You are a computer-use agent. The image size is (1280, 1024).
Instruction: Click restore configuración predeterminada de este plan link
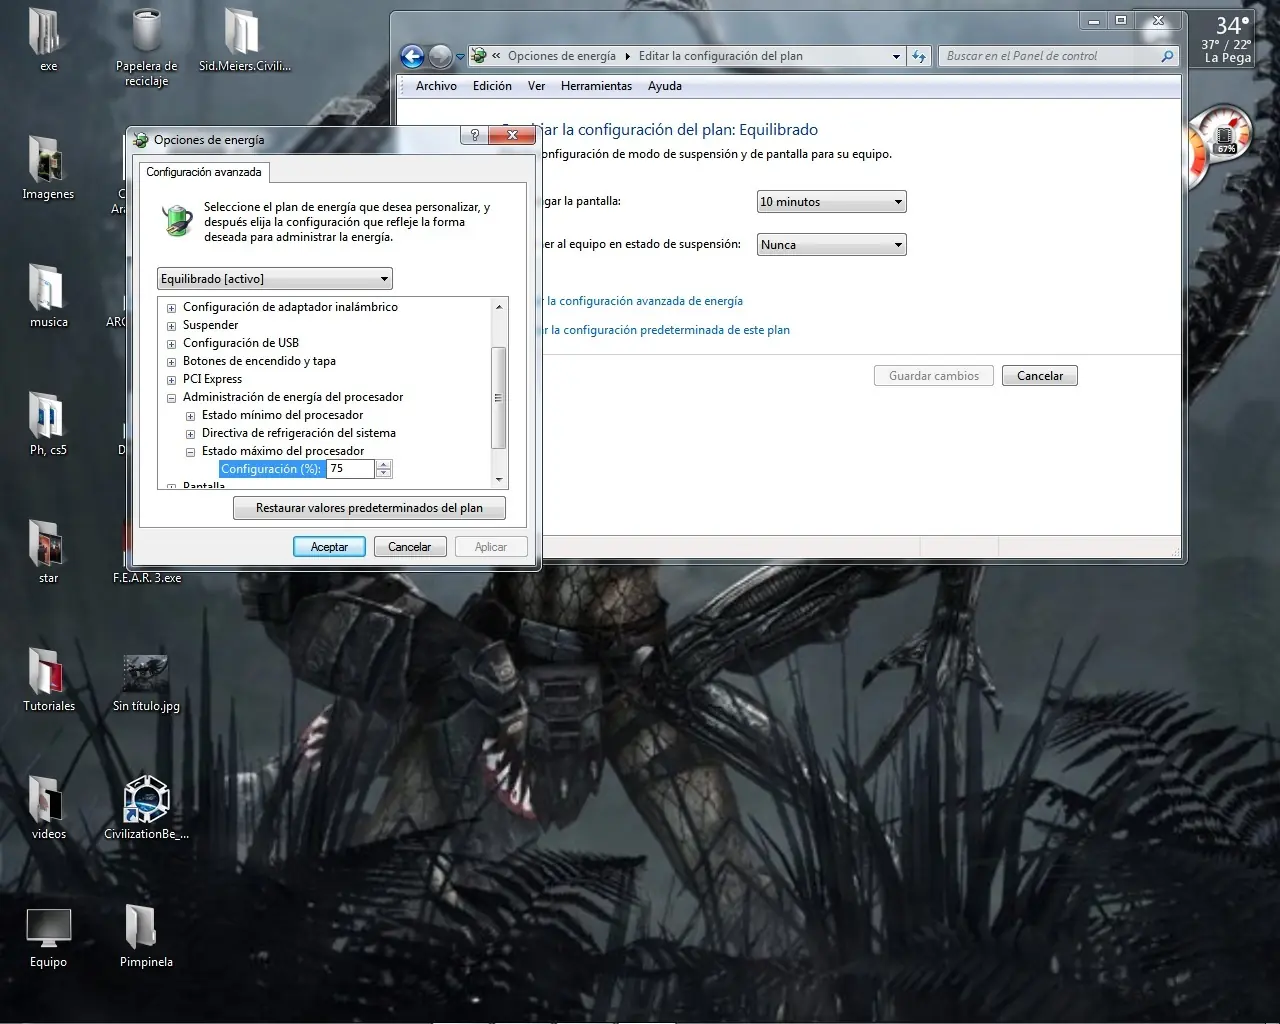666,330
